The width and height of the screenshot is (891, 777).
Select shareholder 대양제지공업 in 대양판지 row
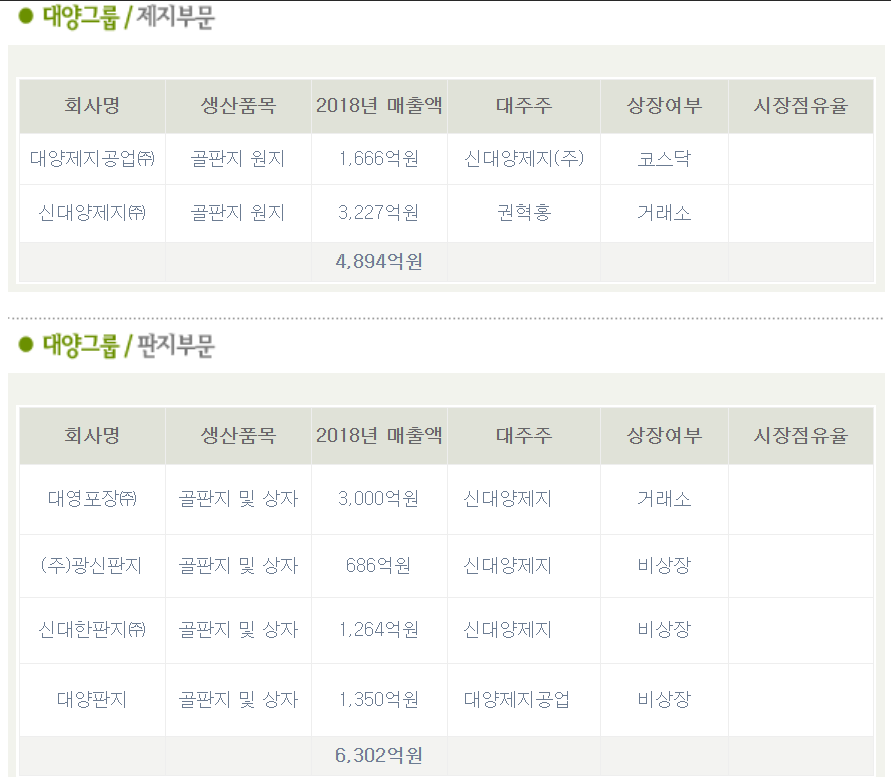click(x=517, y=700)
